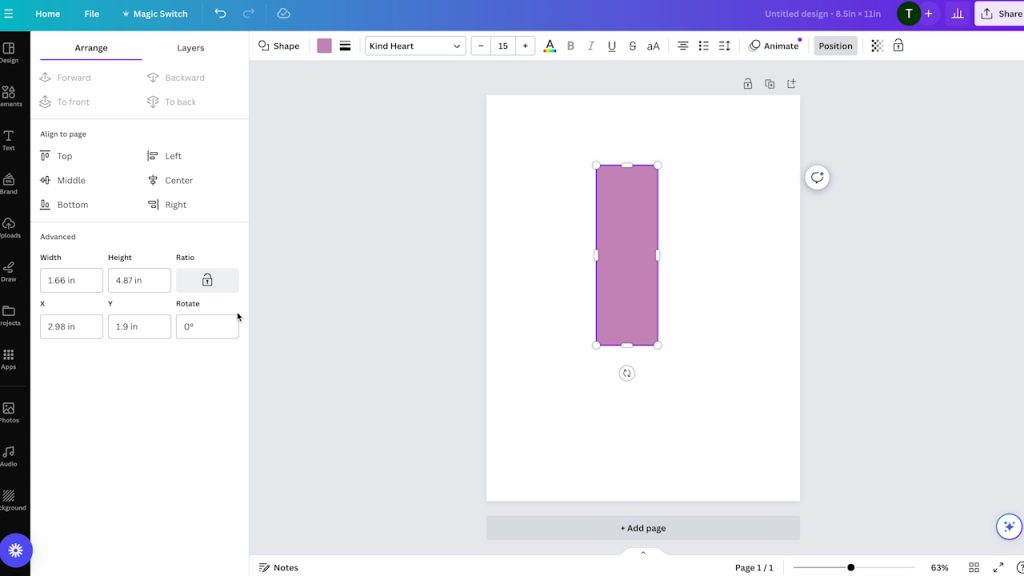Toggle italic text formatting
This screenshot has width=1024, height=576.
point(591,46)
